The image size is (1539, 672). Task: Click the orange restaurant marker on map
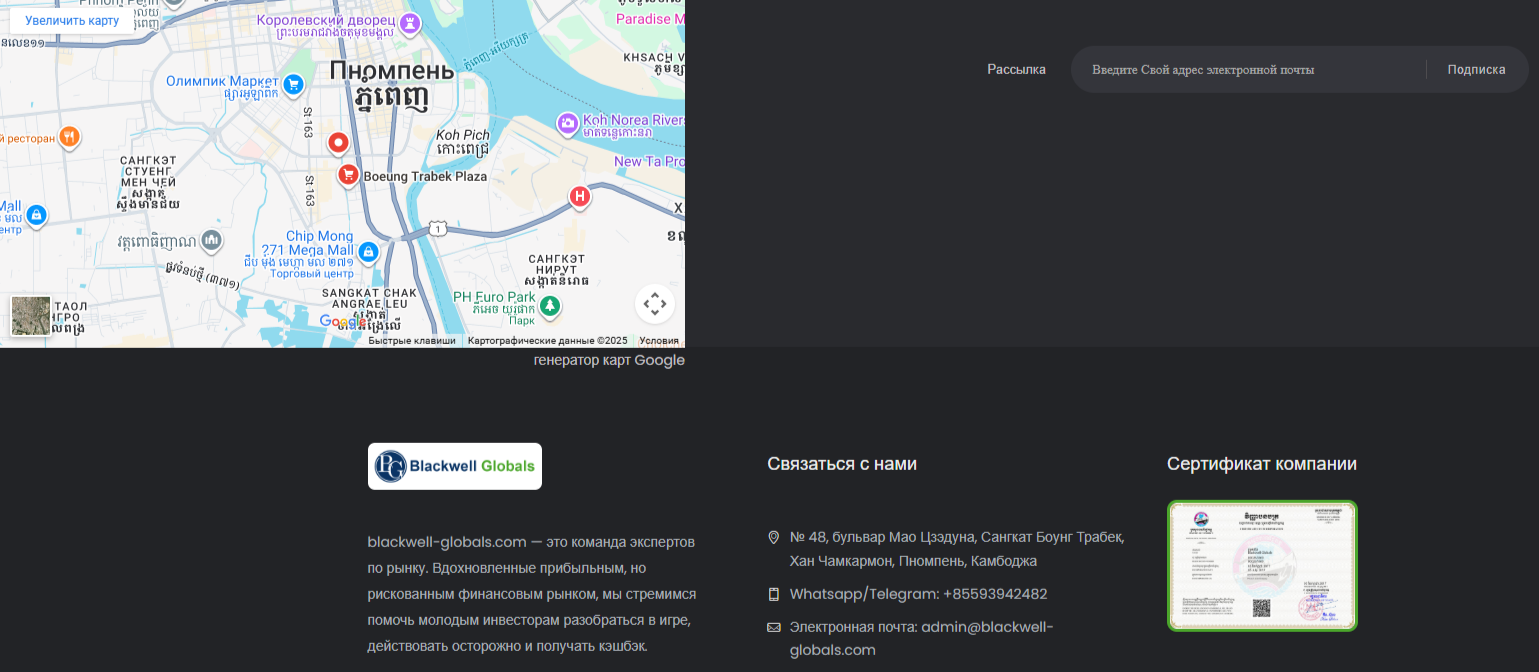click(68, 136)
